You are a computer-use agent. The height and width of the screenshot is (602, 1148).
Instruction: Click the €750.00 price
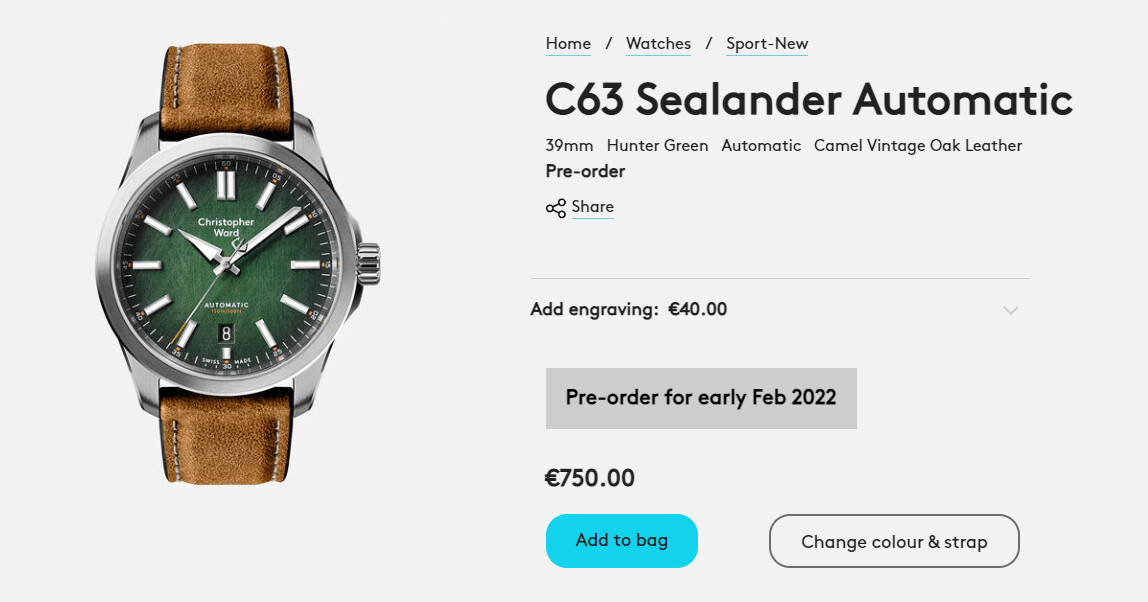pos(590,478)
